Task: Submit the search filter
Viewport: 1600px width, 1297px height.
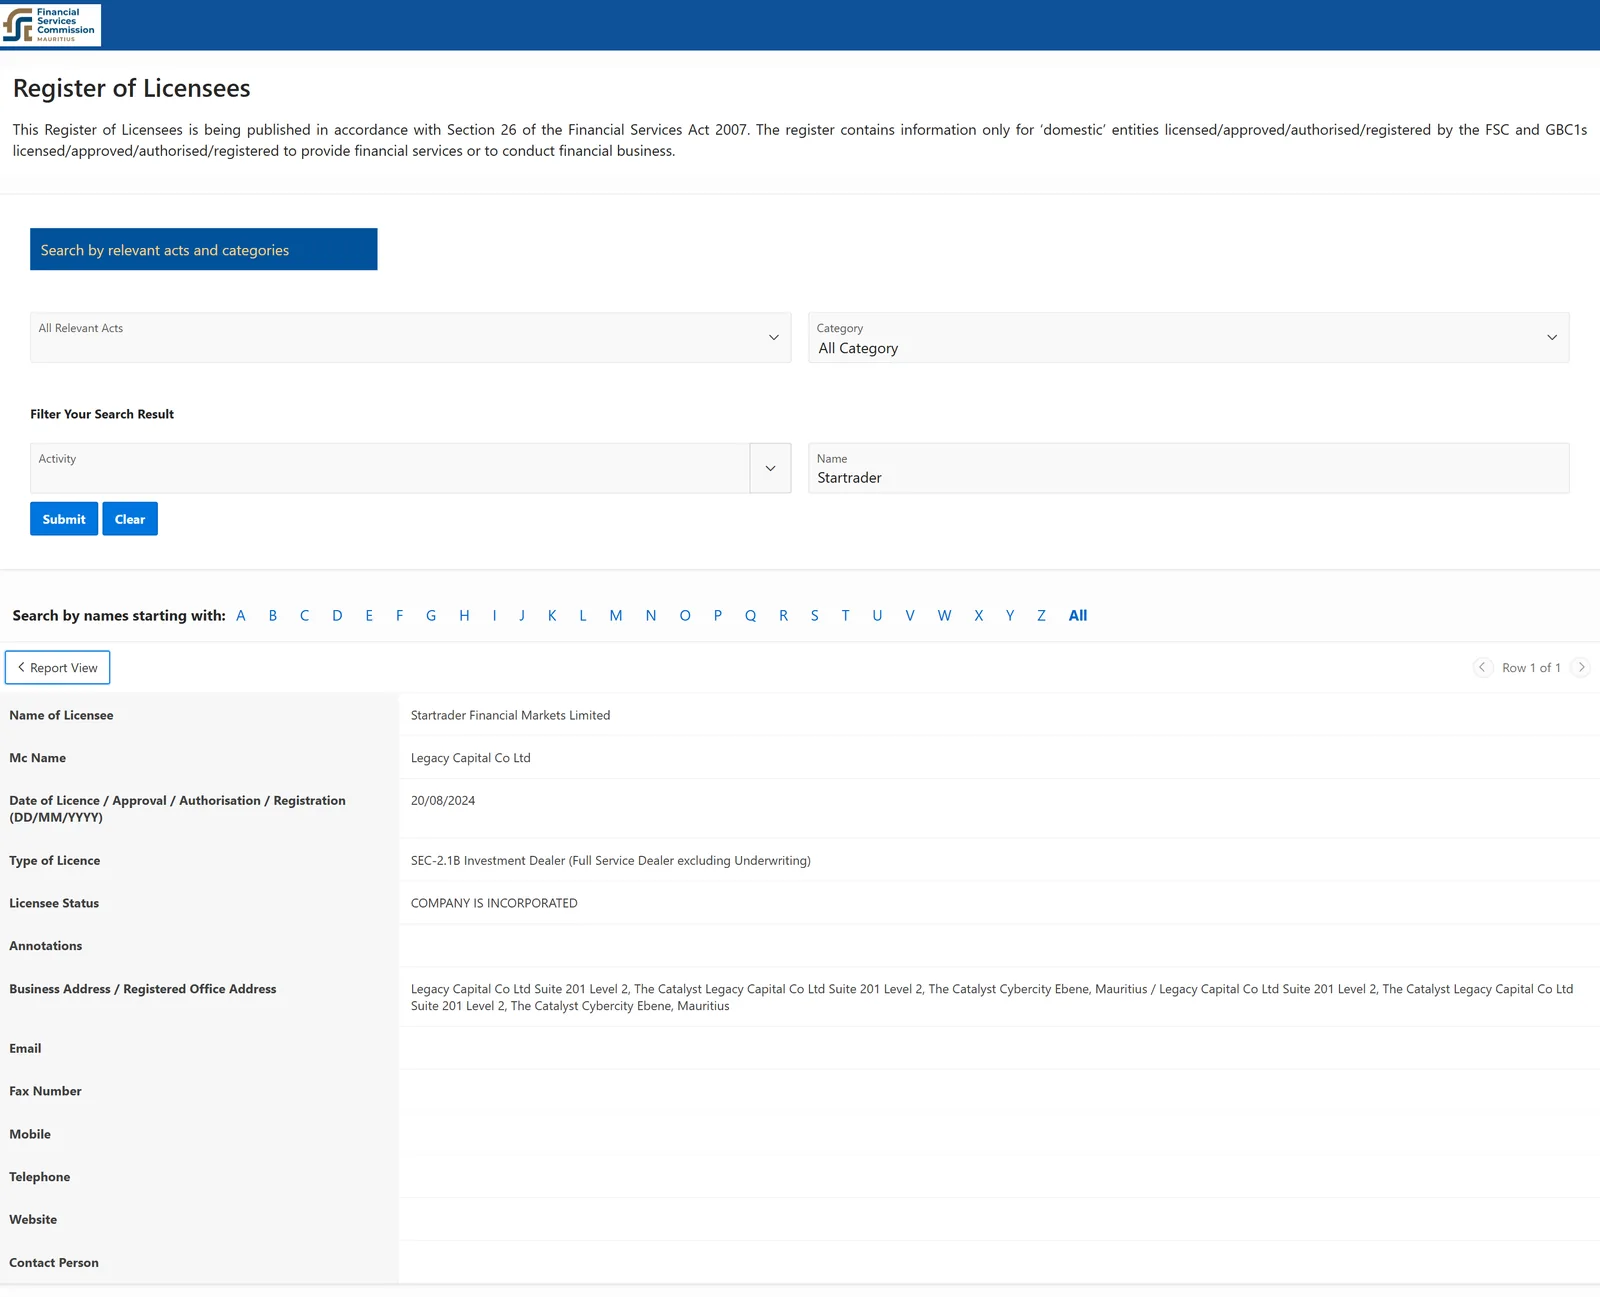Action: point(64,519)
